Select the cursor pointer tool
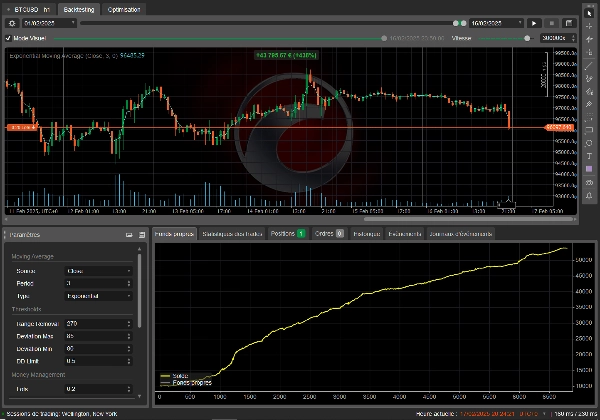Image resolution: width=600 pixels, height=420 pixels. [589, 13]
